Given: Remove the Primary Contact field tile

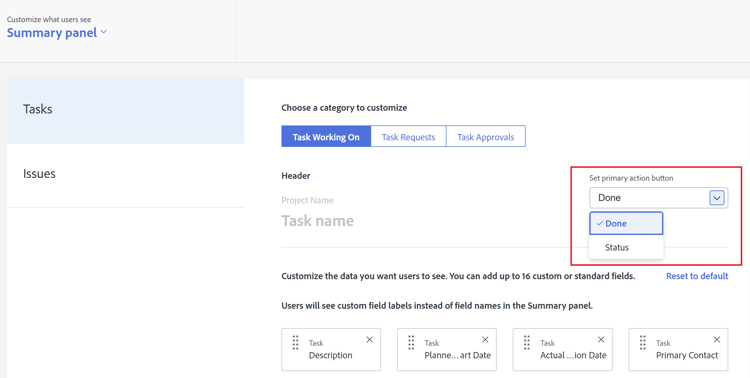Looking at the screenshot, I should pyautogui.click(x=717, y=340).
